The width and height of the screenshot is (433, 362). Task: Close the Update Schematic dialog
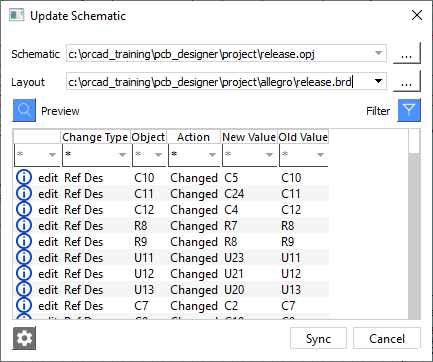click(417, 15)
